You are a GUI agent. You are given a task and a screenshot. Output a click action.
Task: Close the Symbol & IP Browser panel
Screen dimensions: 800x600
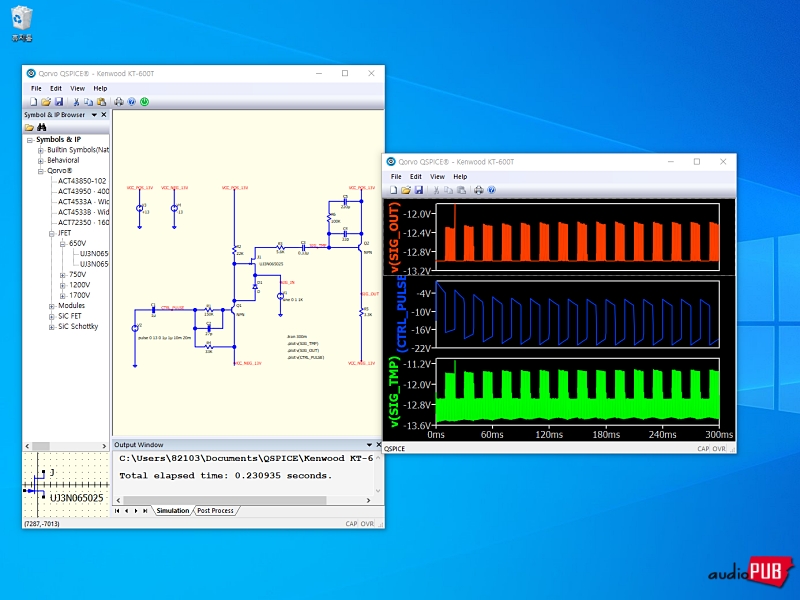coord(104,115)
